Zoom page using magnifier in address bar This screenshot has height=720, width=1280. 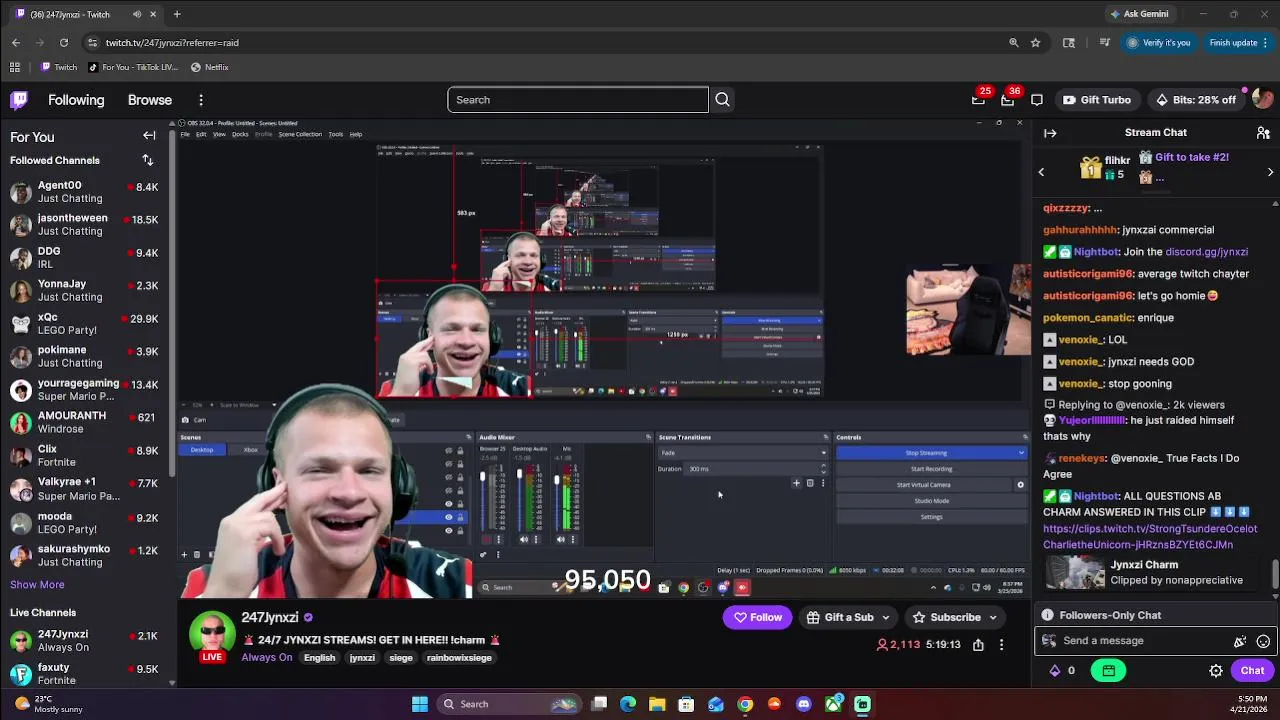coord(1013,43)
